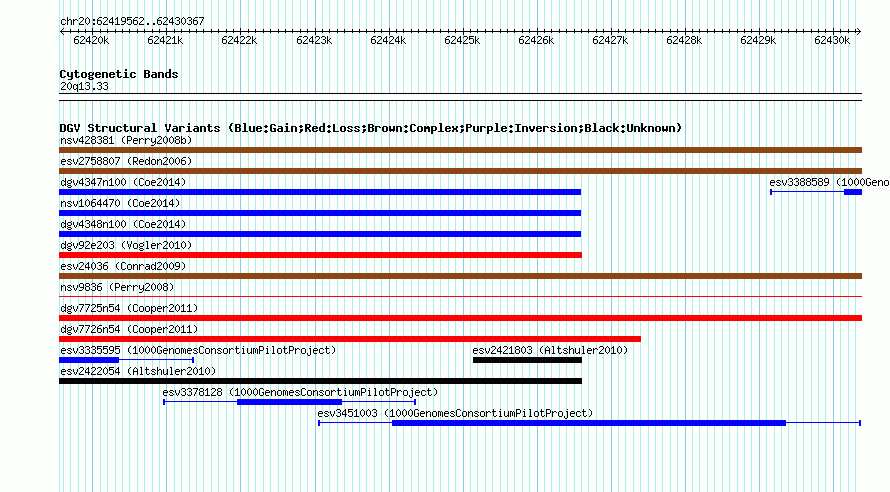Open variant label nsv428381 (Perry2008b)

click(x=126, y=140)
